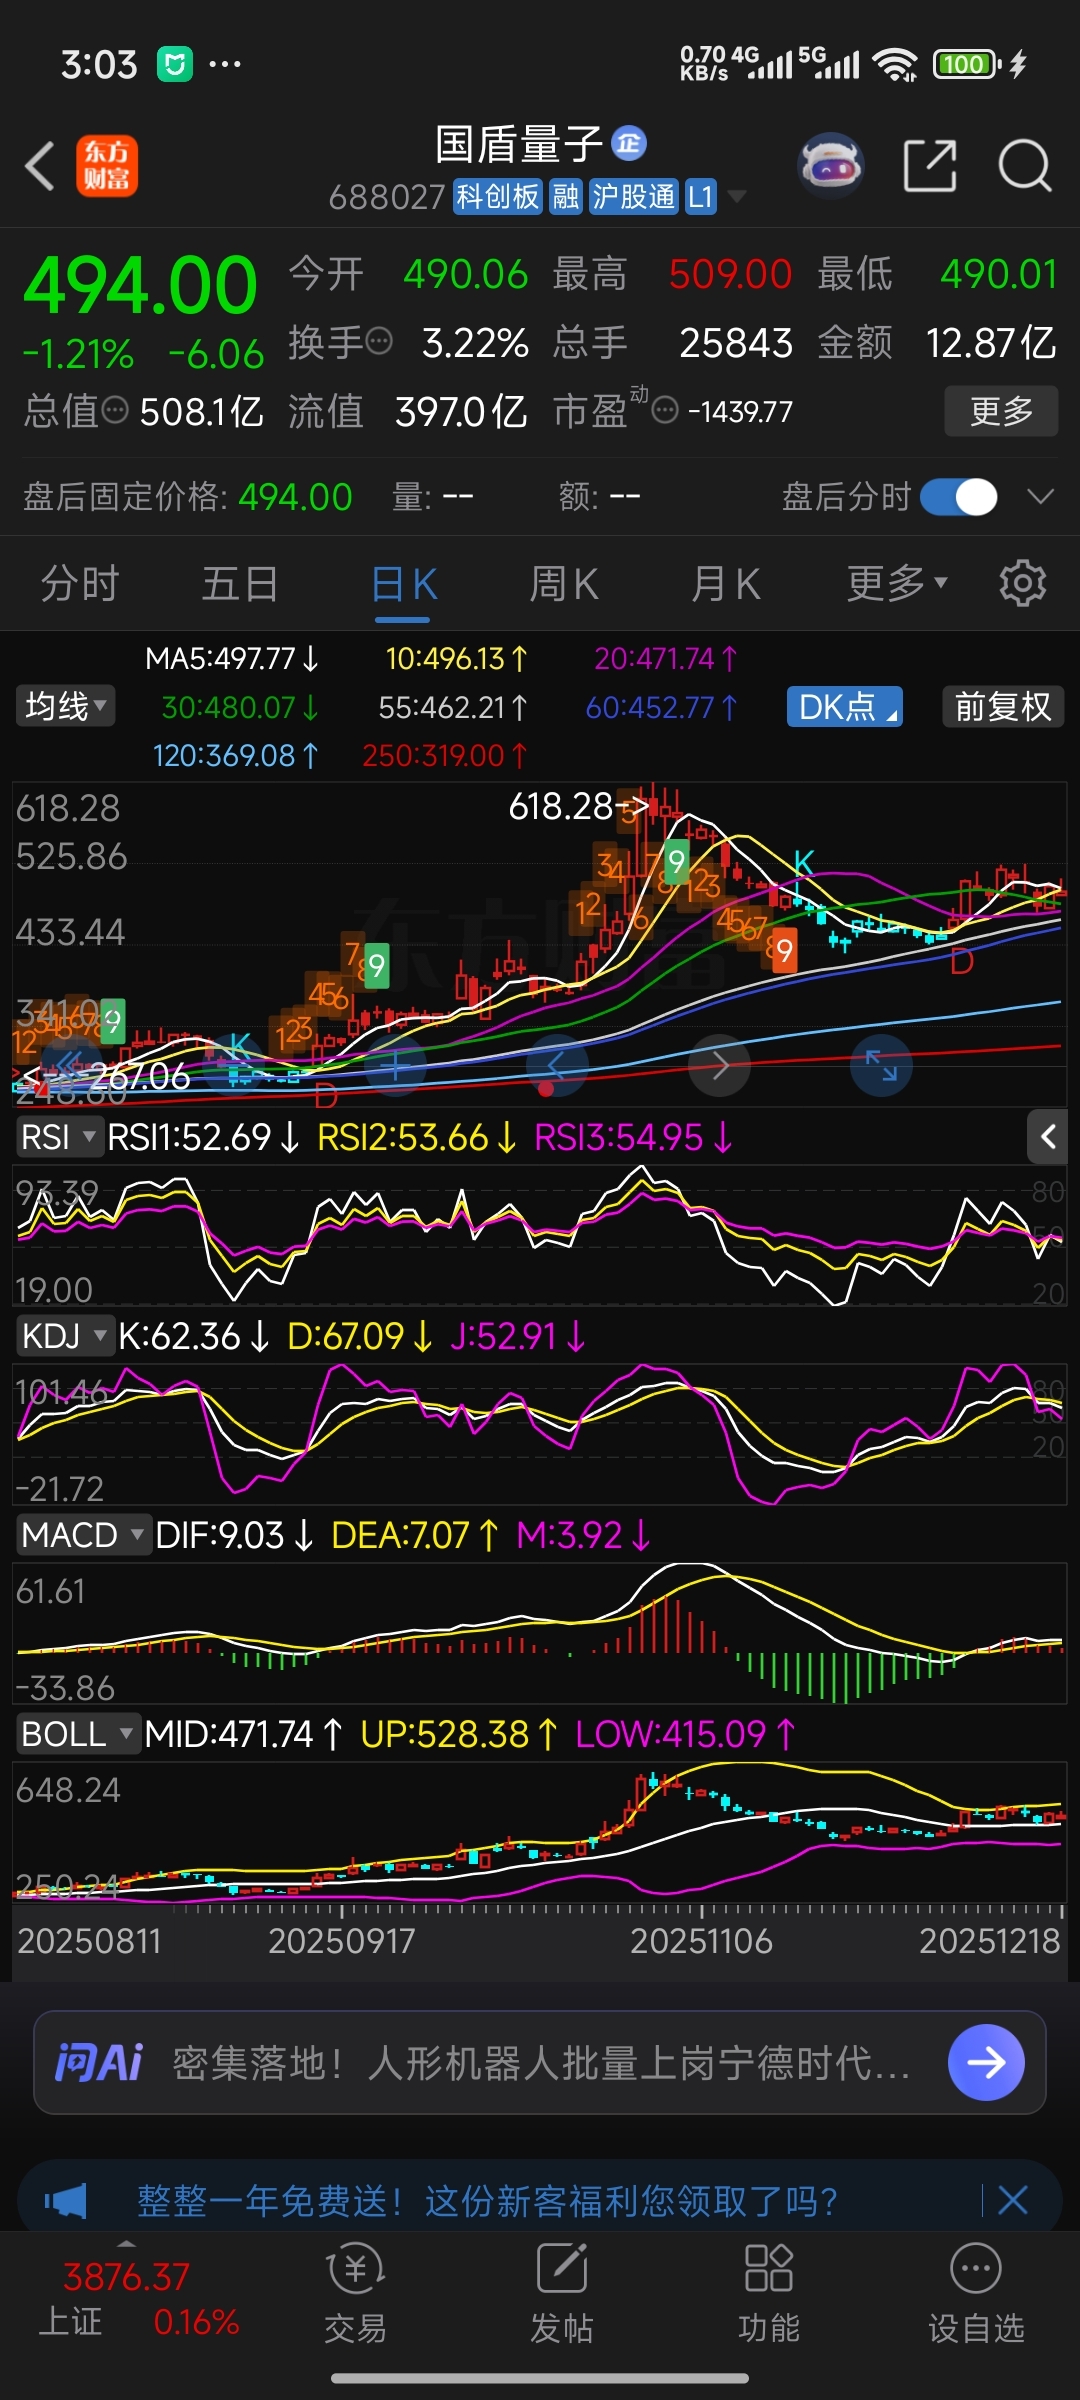The height and width of the screenshot is (2400, 1080).
Task: Open the KDJ indicator dropdown
Action: pyautogui.click(x=64, y=1335)
